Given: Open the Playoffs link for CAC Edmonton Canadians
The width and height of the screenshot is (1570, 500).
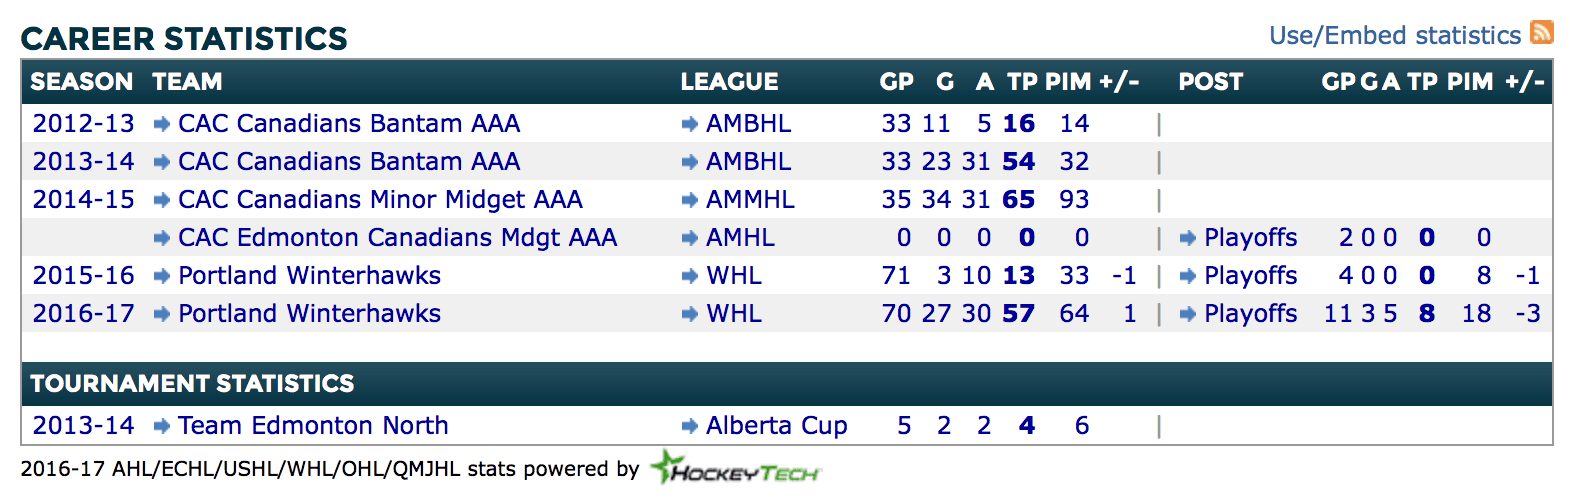Looking at the screenshot, I should coord(1250,238).
